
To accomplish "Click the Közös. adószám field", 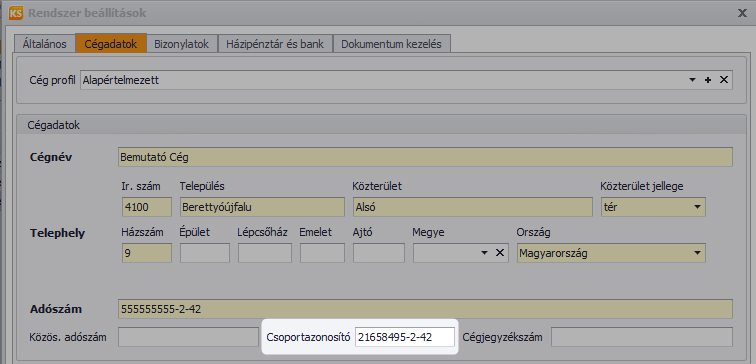I will click(189, 337).
